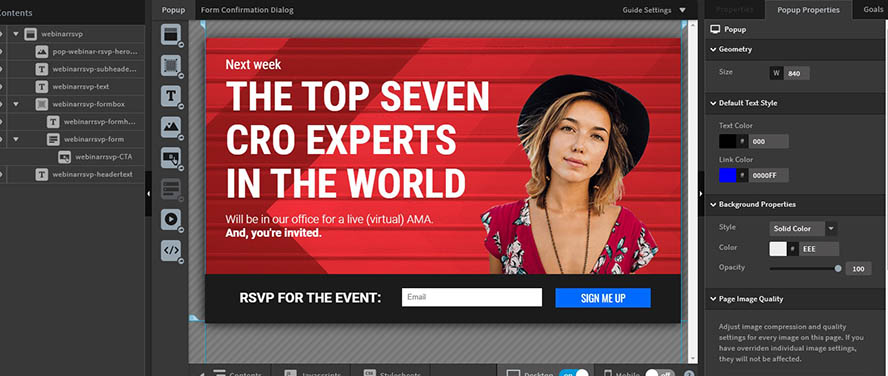
Task: Click the Link Color hex field 0000FF
Action: coord(768,176)
